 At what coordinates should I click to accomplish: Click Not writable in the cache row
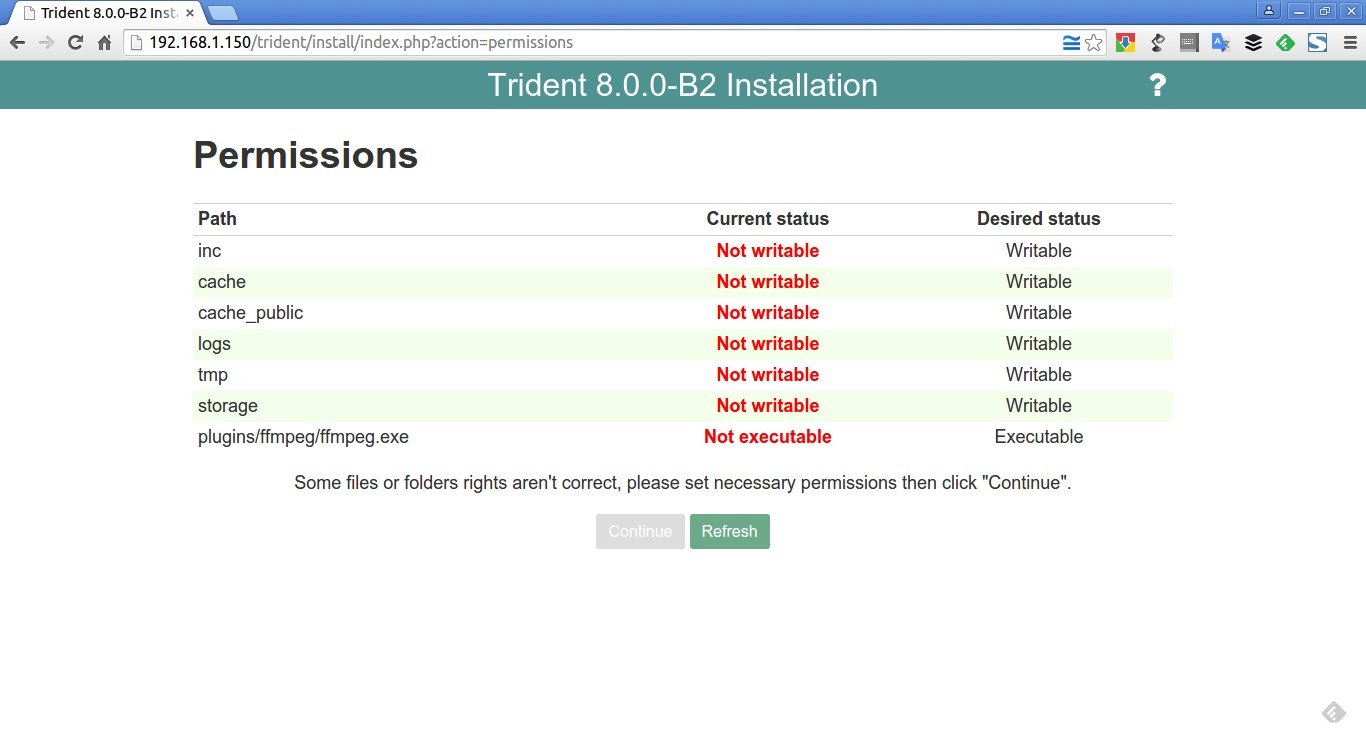point(768,281)
